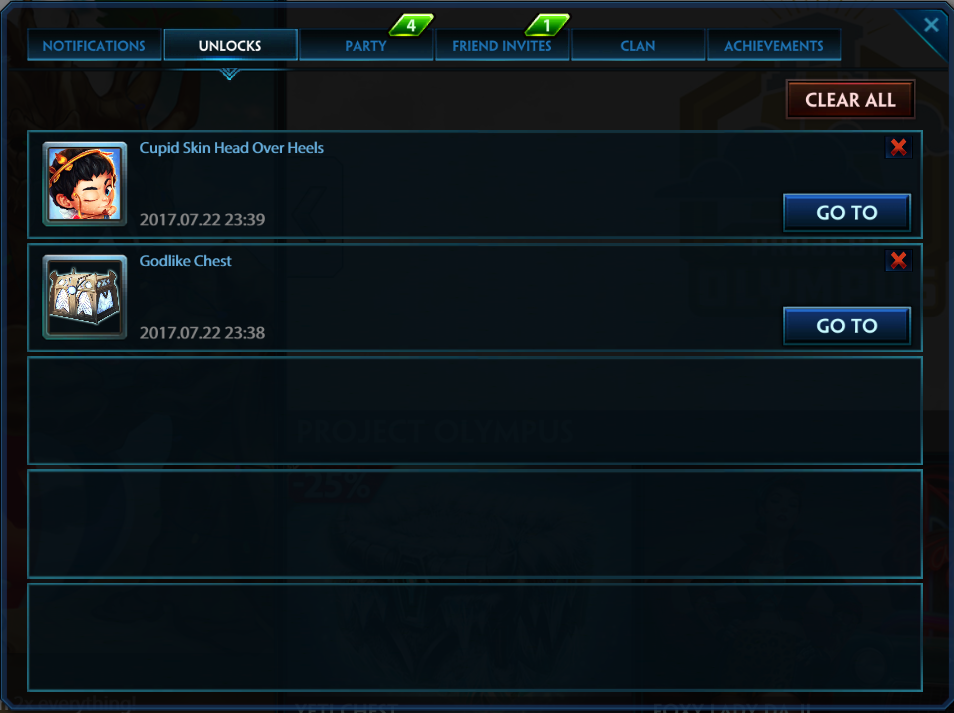The width and height of the screenshot is (954, 713).
Task: Switch to the Clan tab
Action: pyautogui.click(x=638, y=46)
